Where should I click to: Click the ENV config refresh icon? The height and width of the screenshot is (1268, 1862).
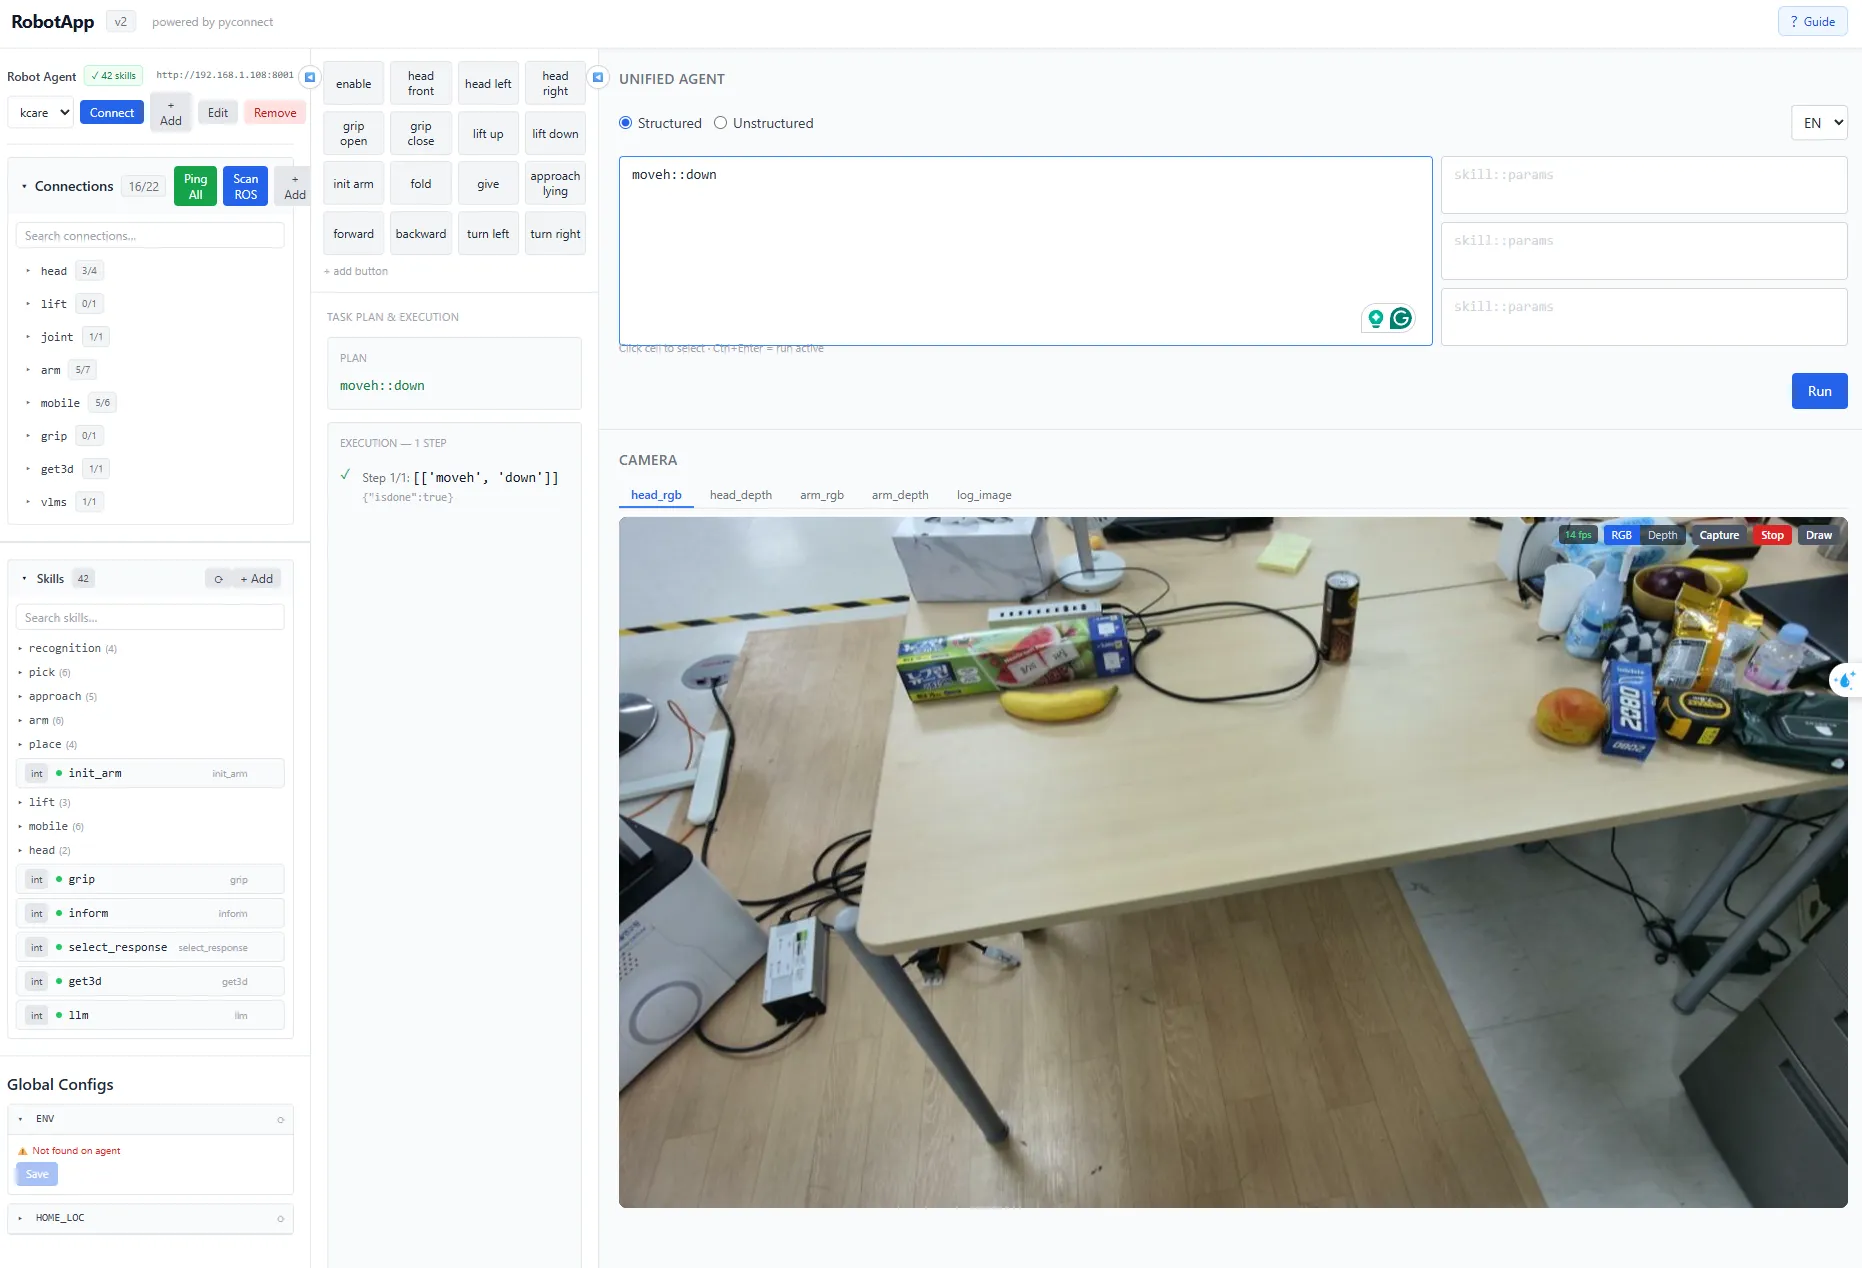281,1120
